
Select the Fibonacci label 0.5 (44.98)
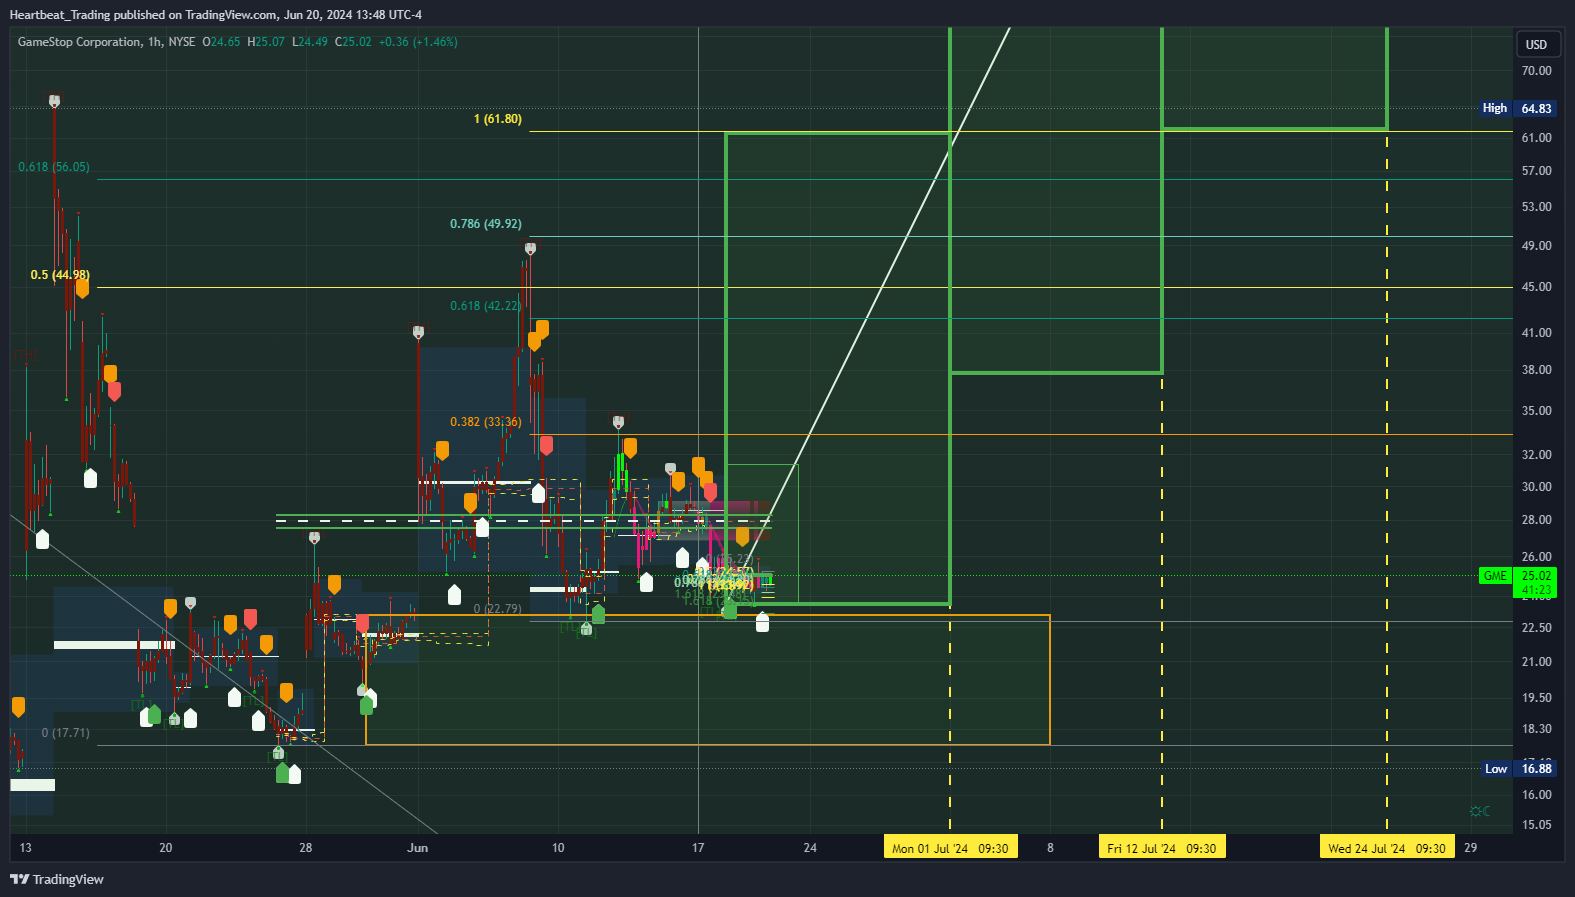(x=60, y=275)
